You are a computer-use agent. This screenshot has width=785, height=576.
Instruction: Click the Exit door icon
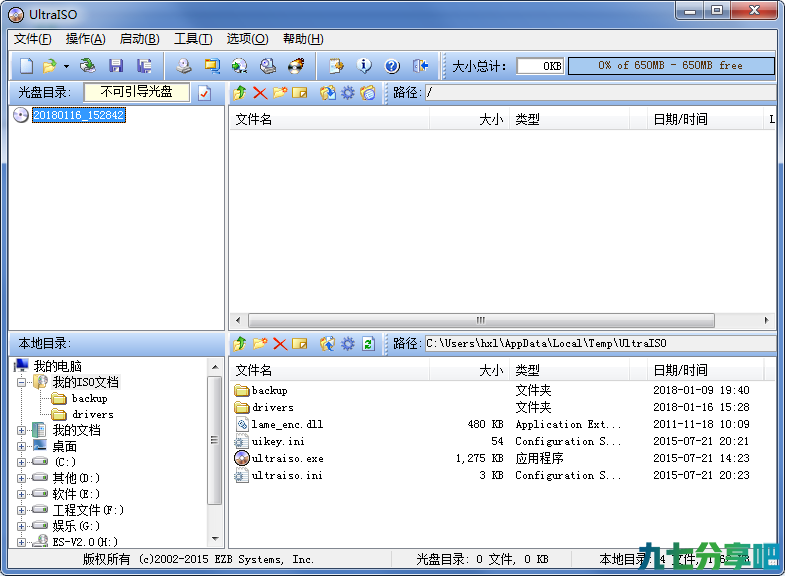click(420, 66)
